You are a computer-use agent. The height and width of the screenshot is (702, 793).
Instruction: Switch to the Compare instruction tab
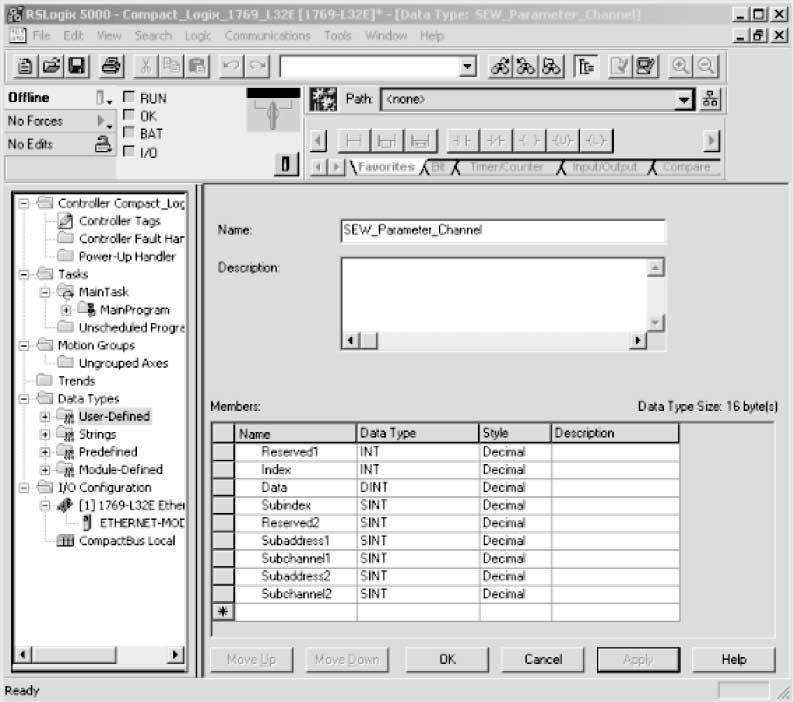click(686, 167)
